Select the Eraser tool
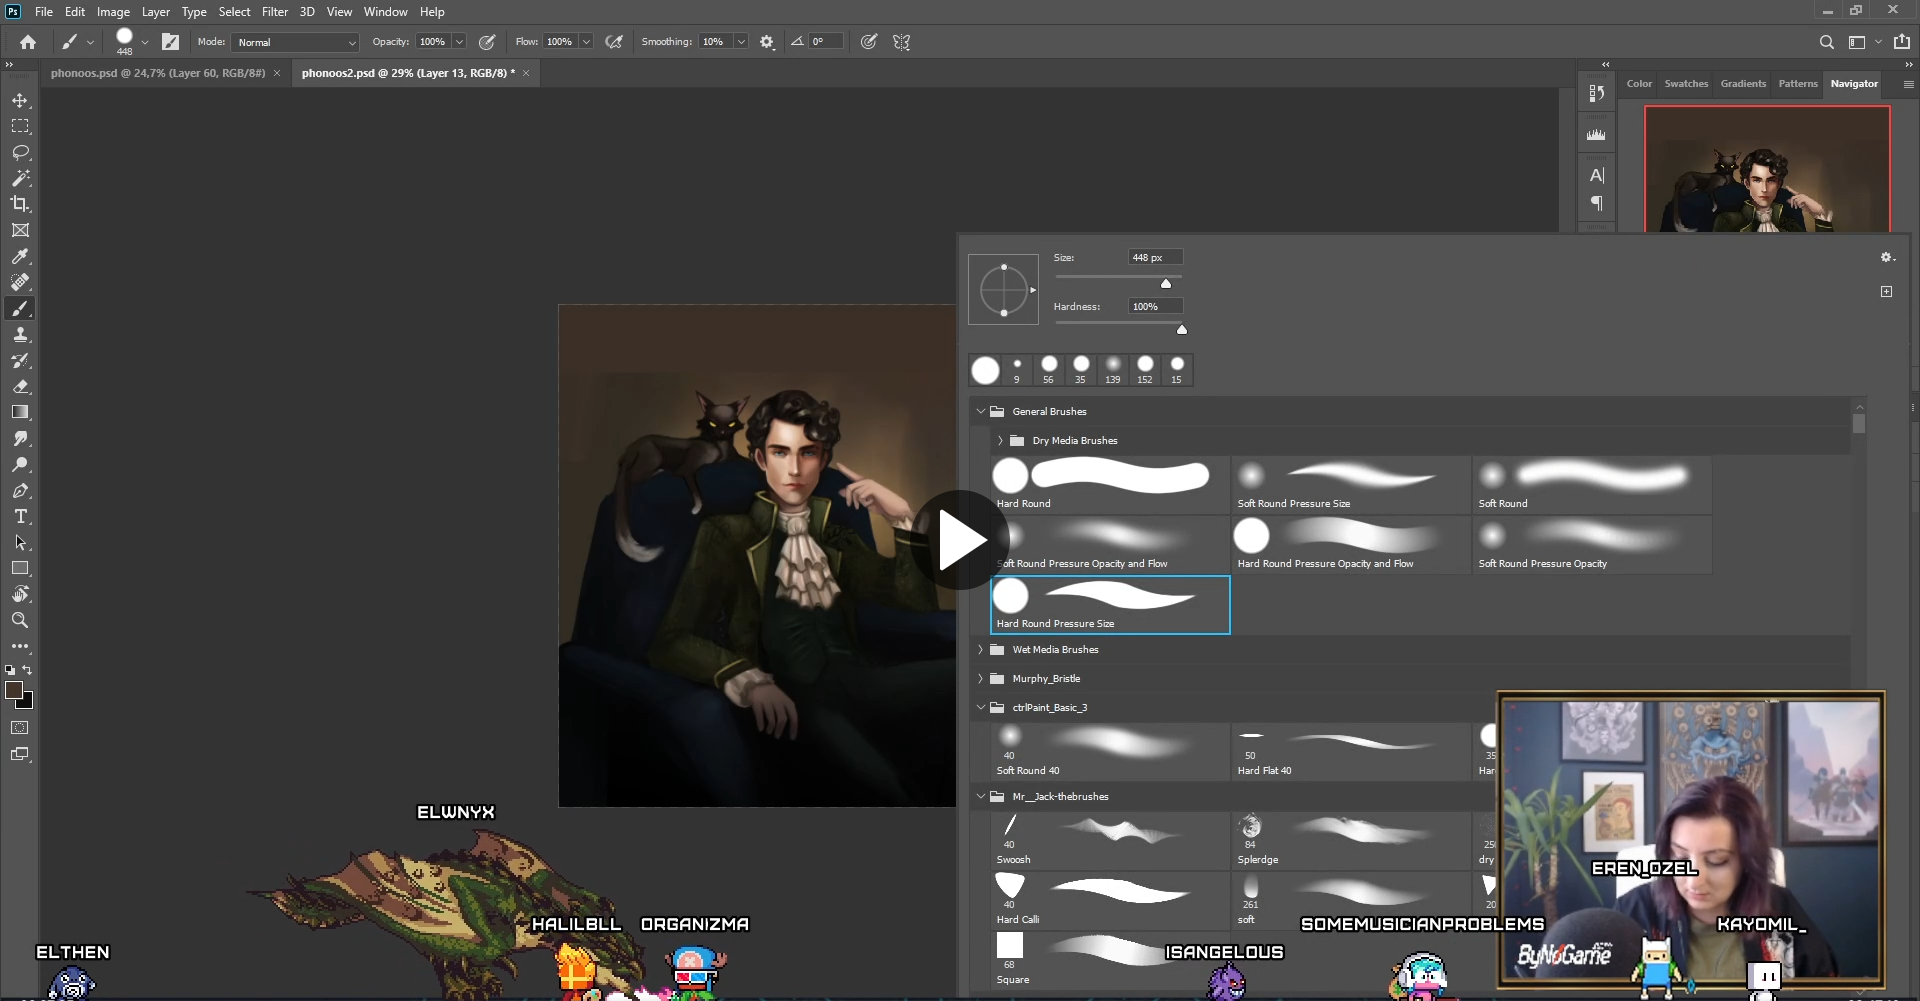The height and width of the screenshot is (1001, 1920). point(20,386)
